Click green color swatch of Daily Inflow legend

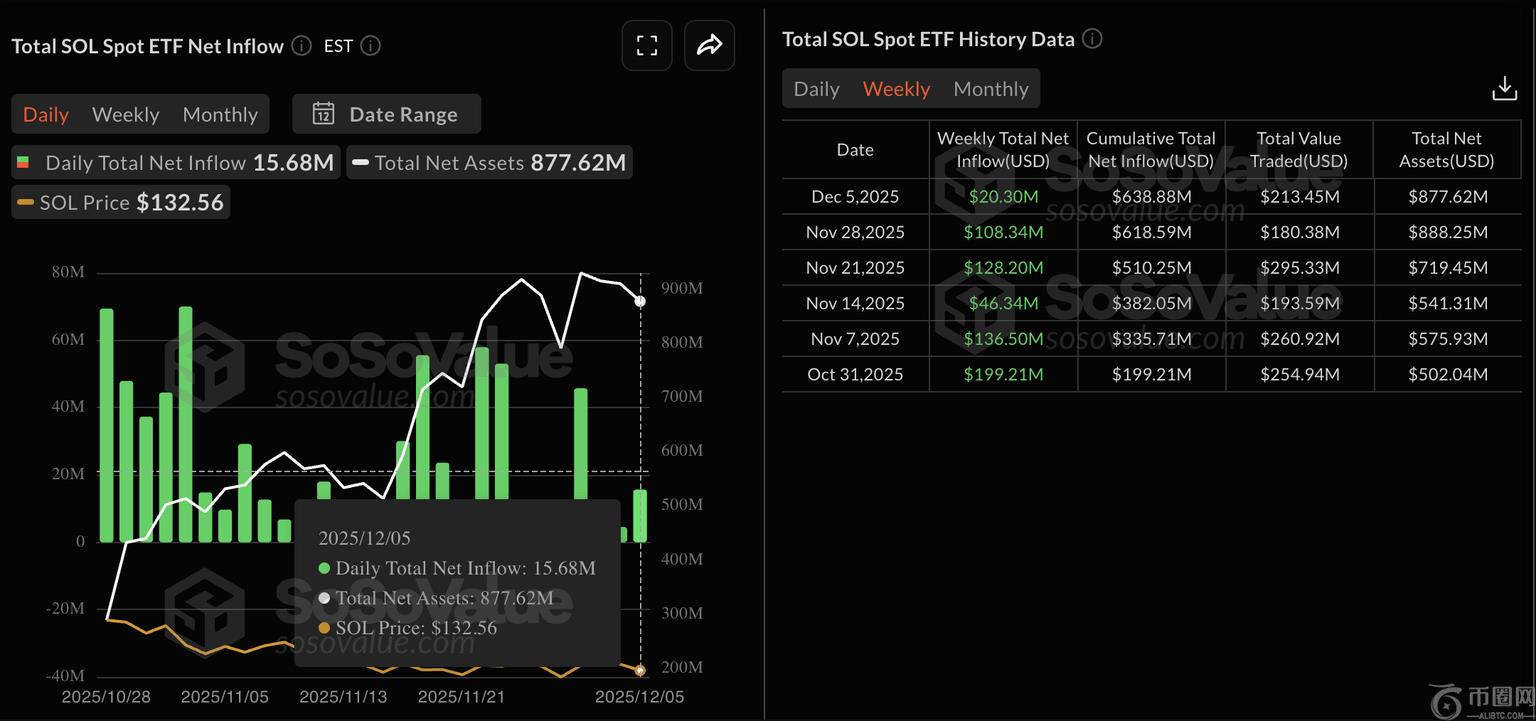point(23,163)
